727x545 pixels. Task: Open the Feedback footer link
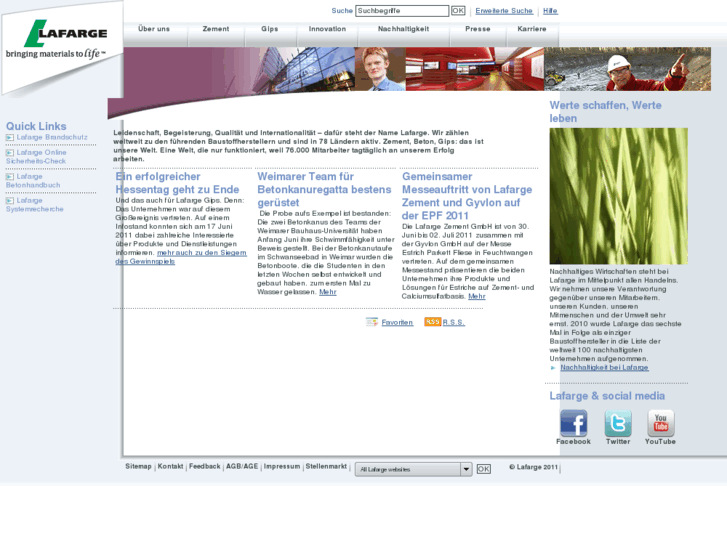204,466
